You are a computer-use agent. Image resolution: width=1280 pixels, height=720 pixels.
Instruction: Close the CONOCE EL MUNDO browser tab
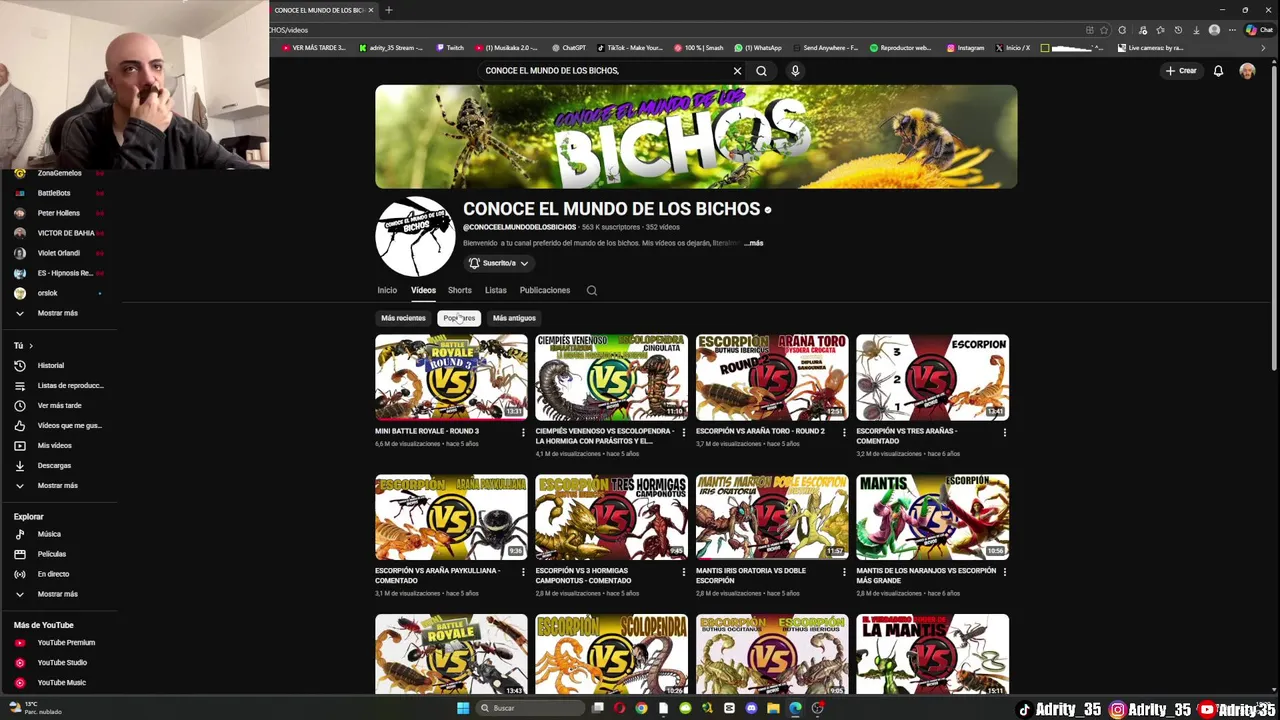tap(371, 10)
